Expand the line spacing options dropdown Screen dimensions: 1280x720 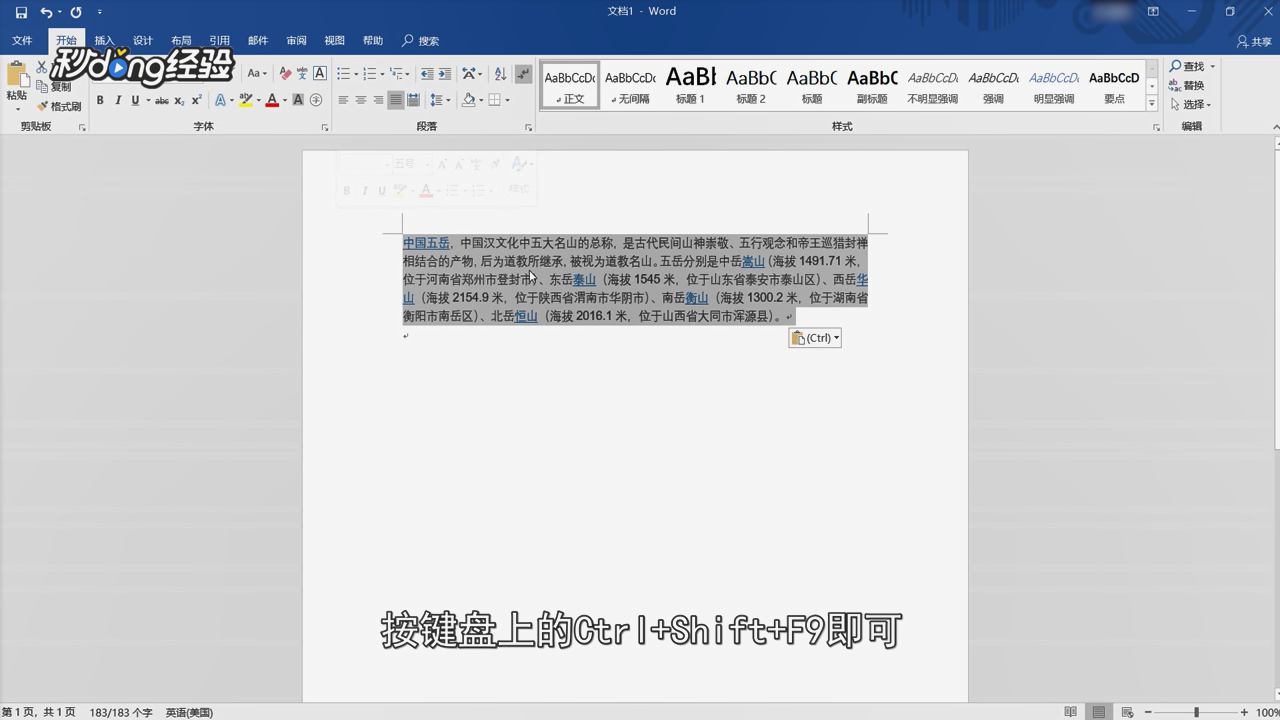[446, 99]
